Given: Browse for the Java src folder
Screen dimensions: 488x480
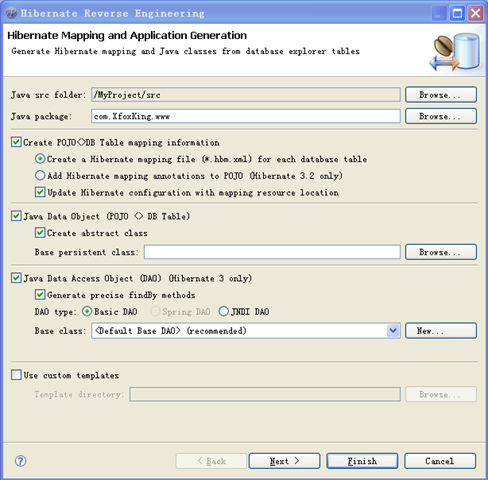Looking at the screenshot, I should 441,95.
